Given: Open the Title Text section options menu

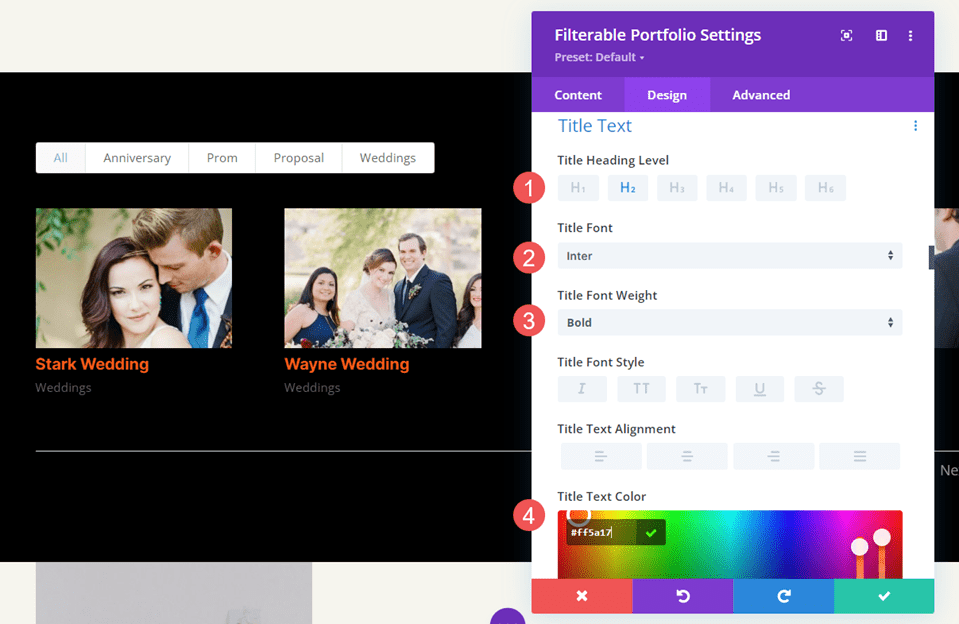Looking at the screenshot, I should coord(915,126).
